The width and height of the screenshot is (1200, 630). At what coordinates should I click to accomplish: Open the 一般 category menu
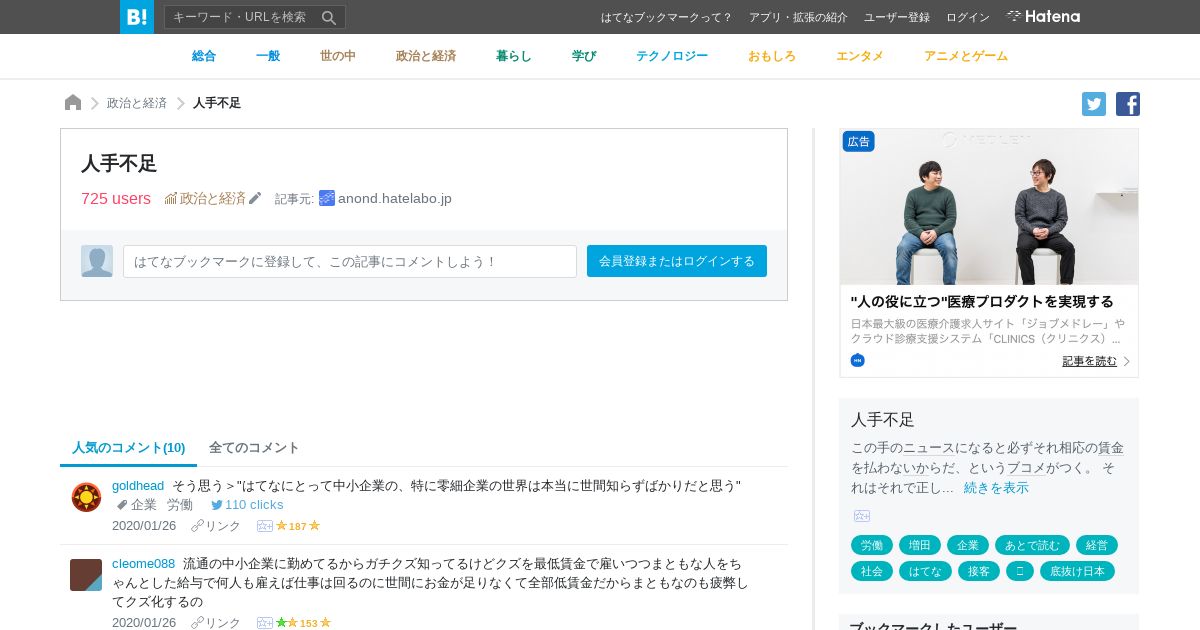pos(268,56)
